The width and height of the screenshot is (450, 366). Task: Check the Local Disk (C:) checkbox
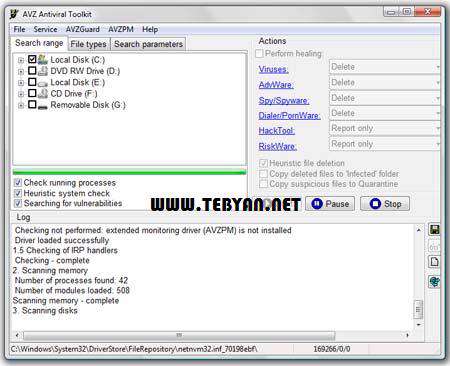pyautogui.click(x=32, y=59)
